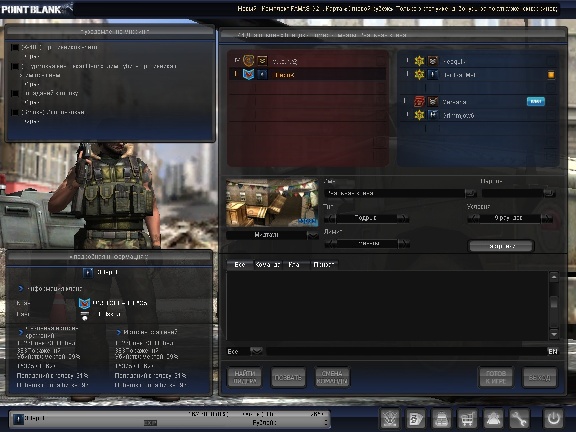Viewport: 576px width, 432px height.
Task: Click the blue shield badge of highlighted red player
Action: tap(249, 74)
